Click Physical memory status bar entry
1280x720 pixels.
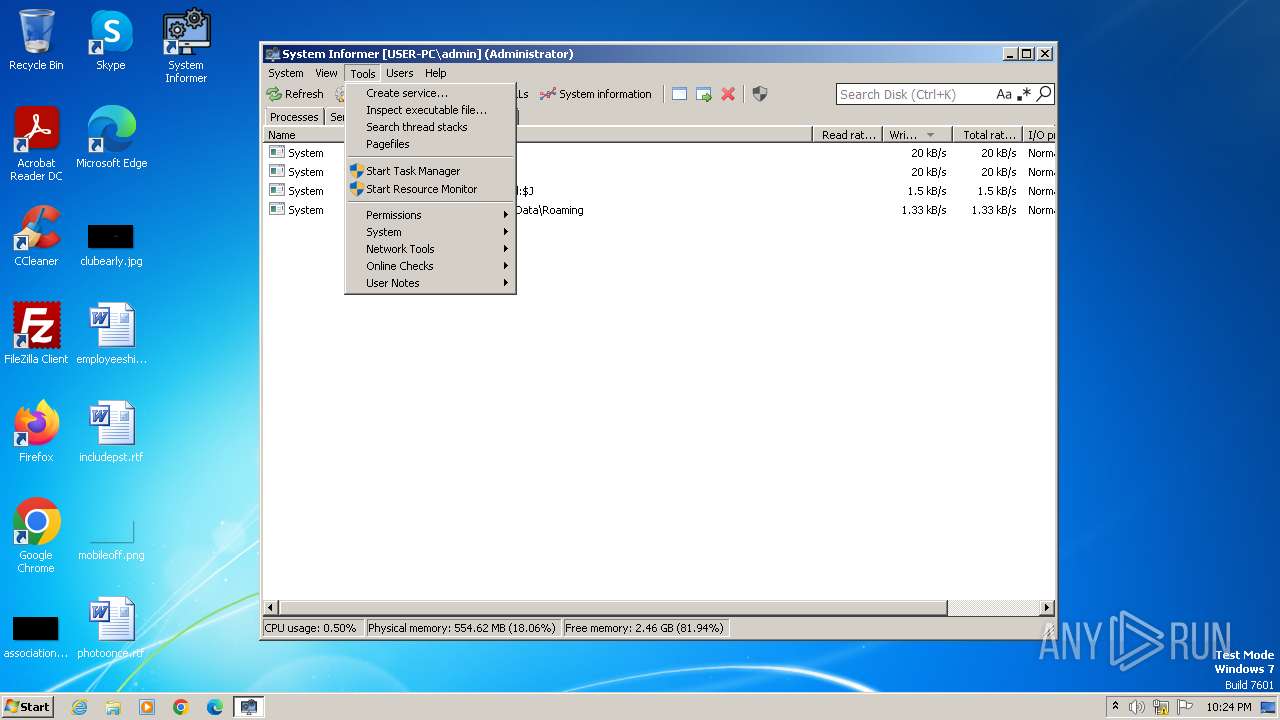(461, 628)
